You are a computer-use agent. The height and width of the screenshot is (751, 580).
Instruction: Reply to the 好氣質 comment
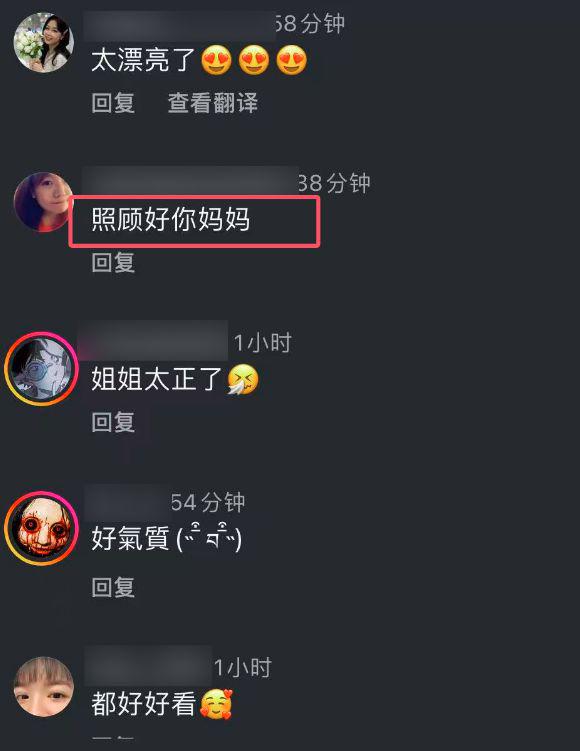tap(113, 587)
